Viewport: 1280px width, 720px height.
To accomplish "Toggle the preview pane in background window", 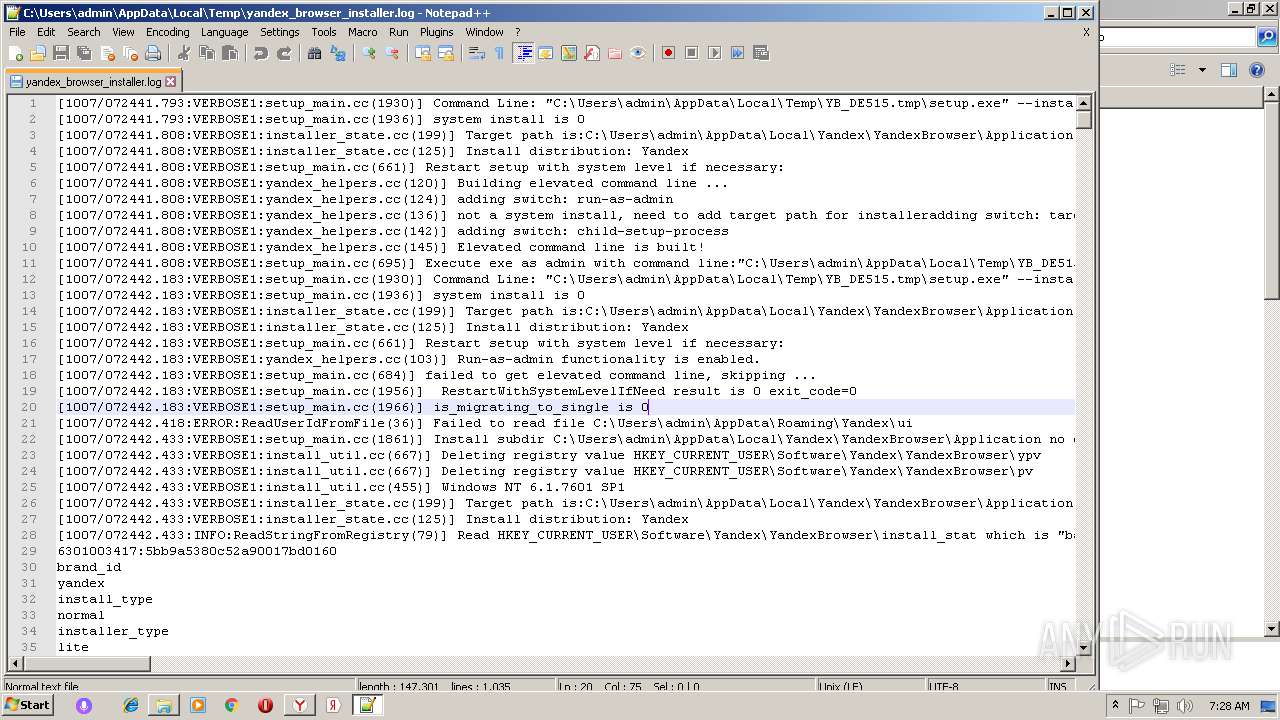I will [x=1229, y=70].
